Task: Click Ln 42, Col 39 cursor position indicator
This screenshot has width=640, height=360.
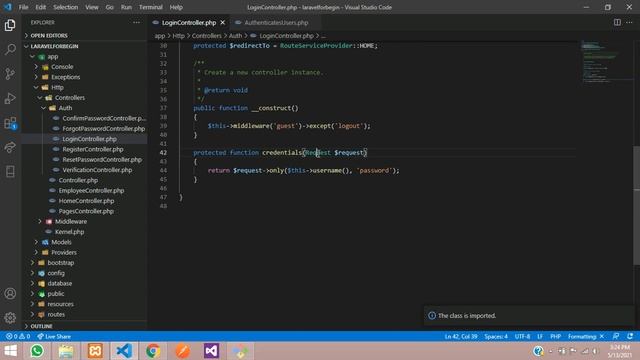Action: coord(461,336)
